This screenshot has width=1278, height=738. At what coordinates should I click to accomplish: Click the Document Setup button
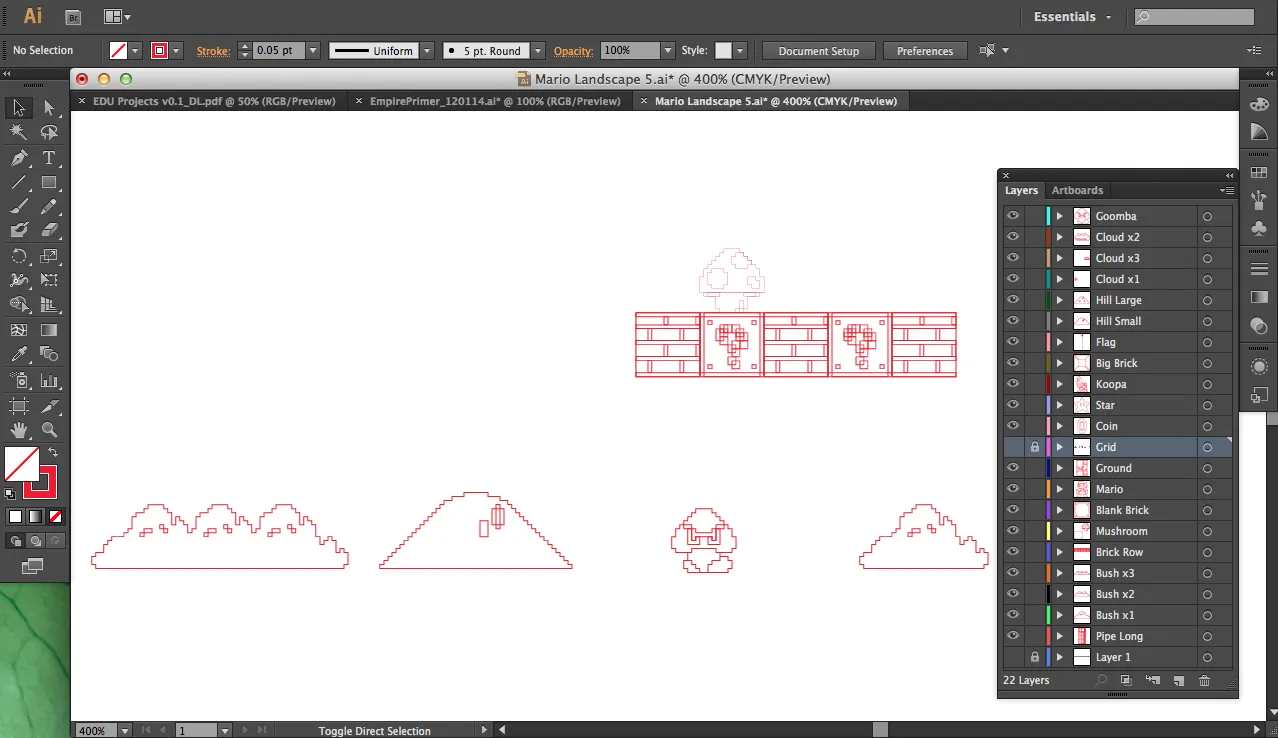click(818, 51)
